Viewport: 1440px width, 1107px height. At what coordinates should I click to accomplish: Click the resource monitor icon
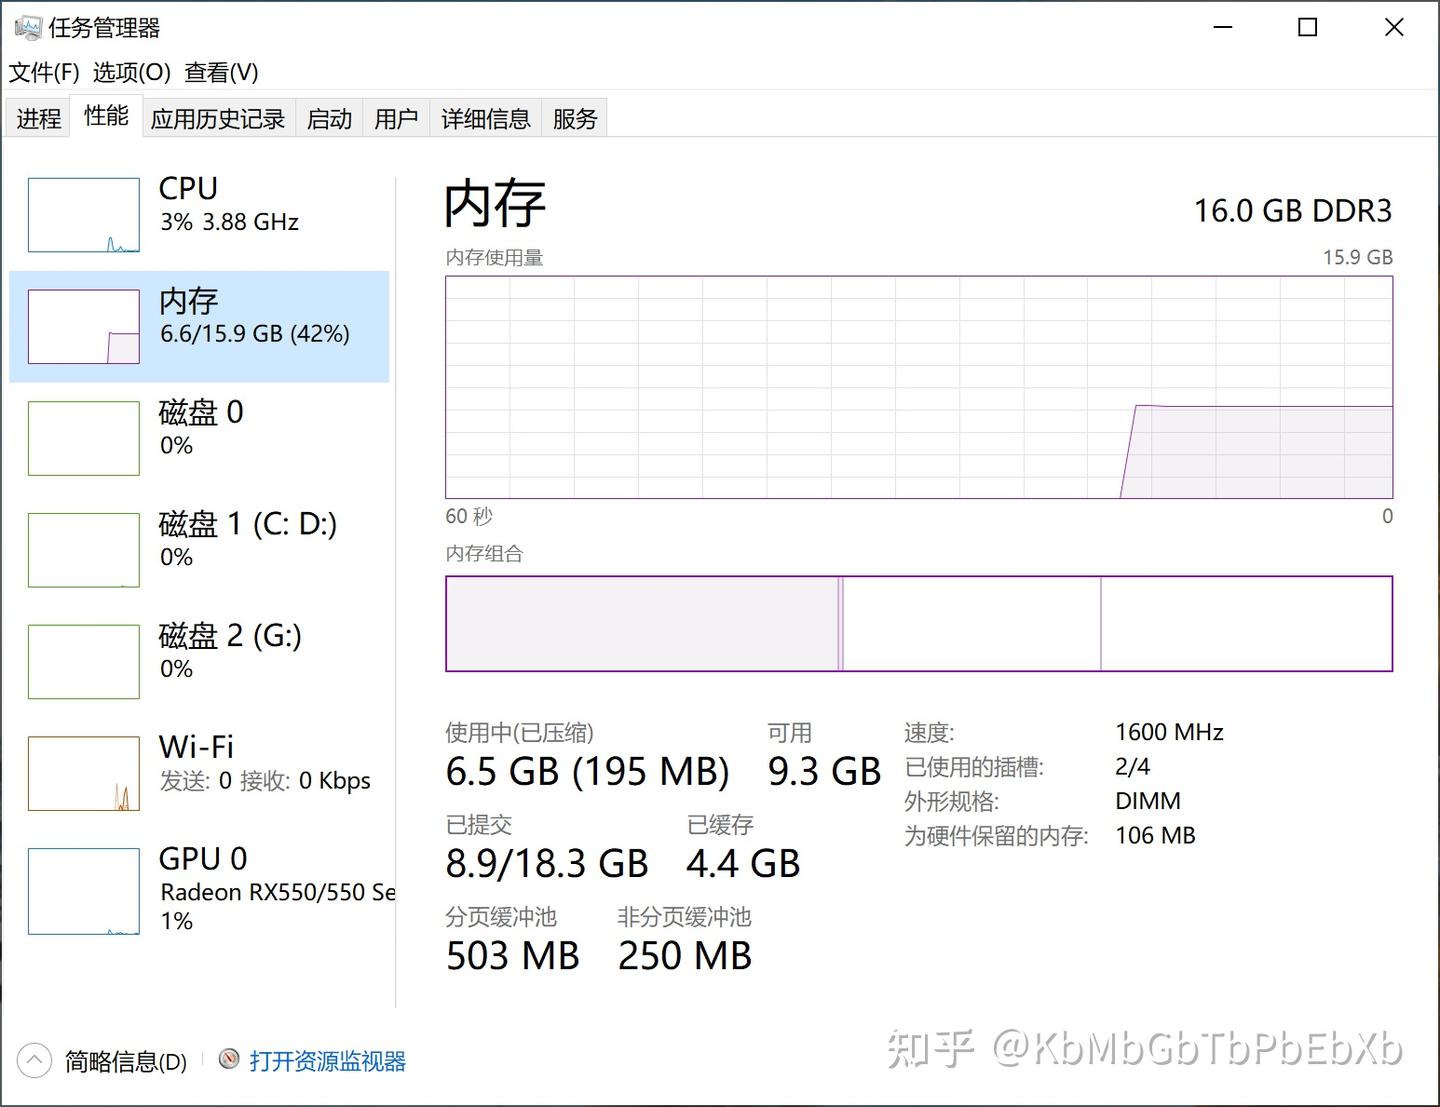pos(229,1059)
